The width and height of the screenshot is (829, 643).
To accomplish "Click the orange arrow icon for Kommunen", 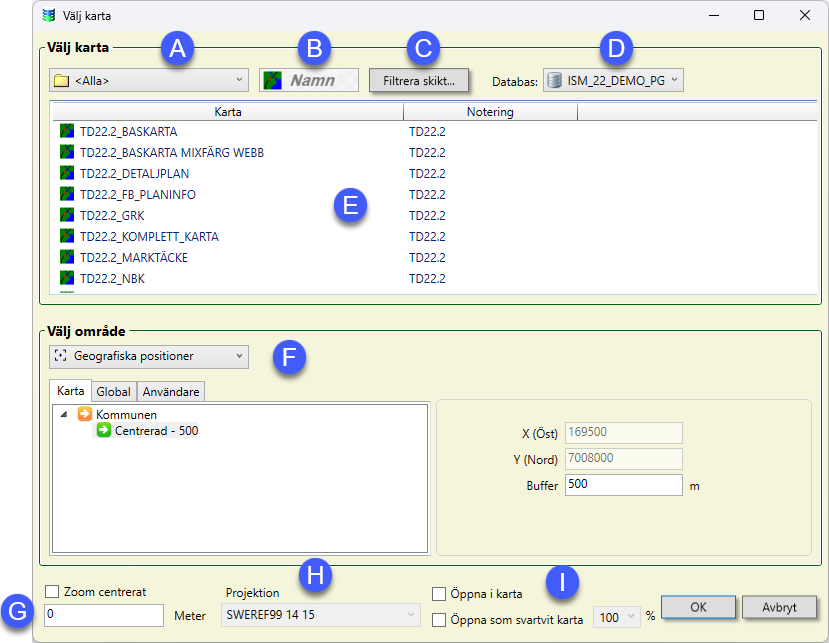I will point(85,414).
